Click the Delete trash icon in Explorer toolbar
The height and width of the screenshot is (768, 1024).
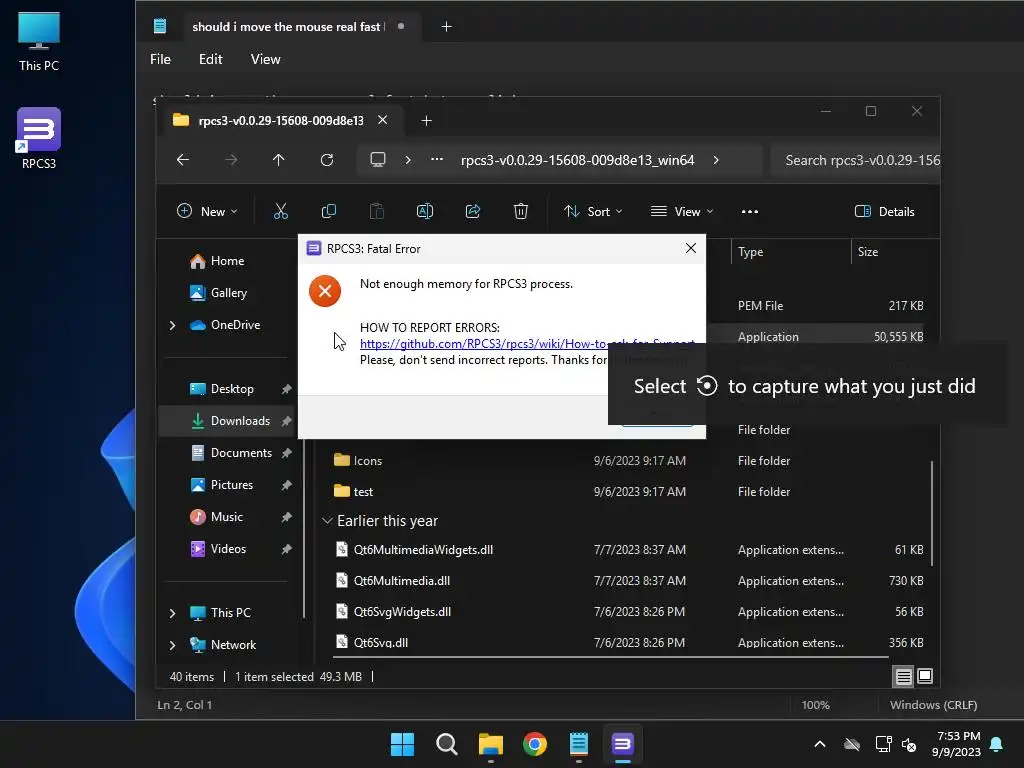tap(520, 211)
